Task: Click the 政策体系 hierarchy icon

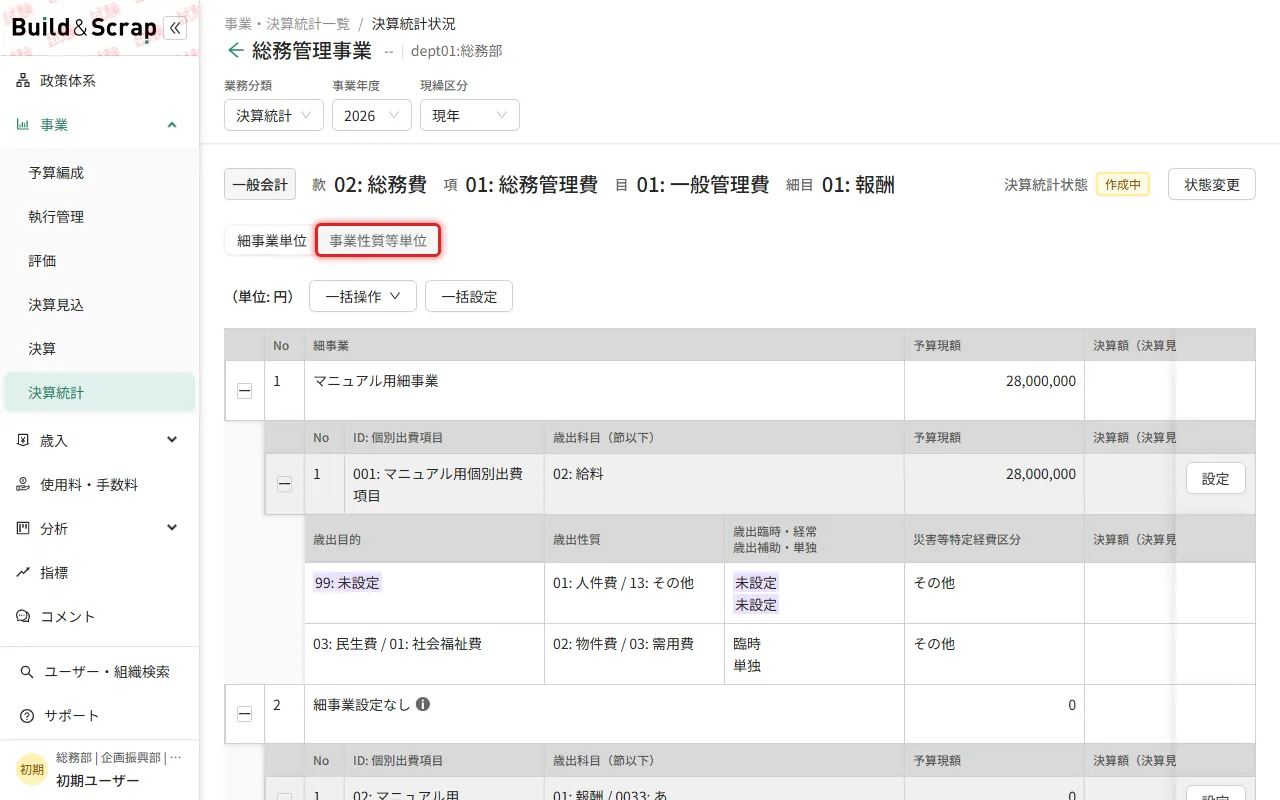Action: 23,81
